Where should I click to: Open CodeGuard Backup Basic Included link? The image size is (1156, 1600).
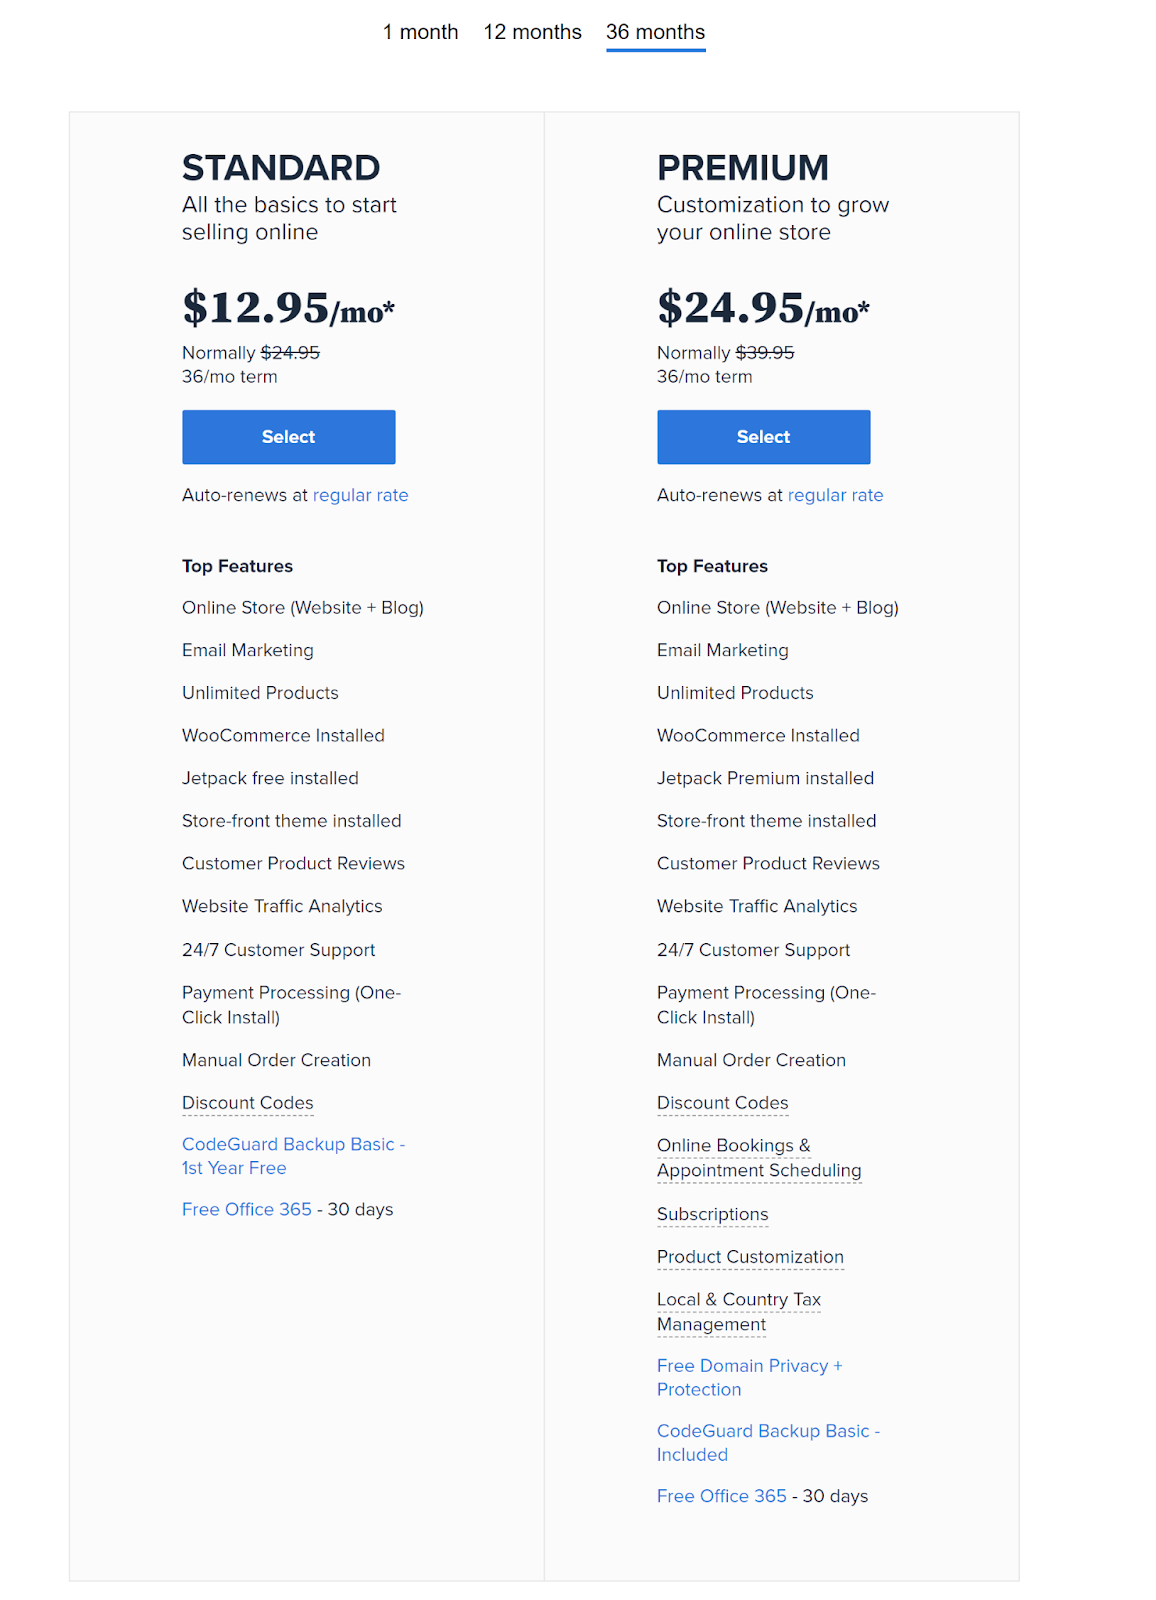point(767,1442)
